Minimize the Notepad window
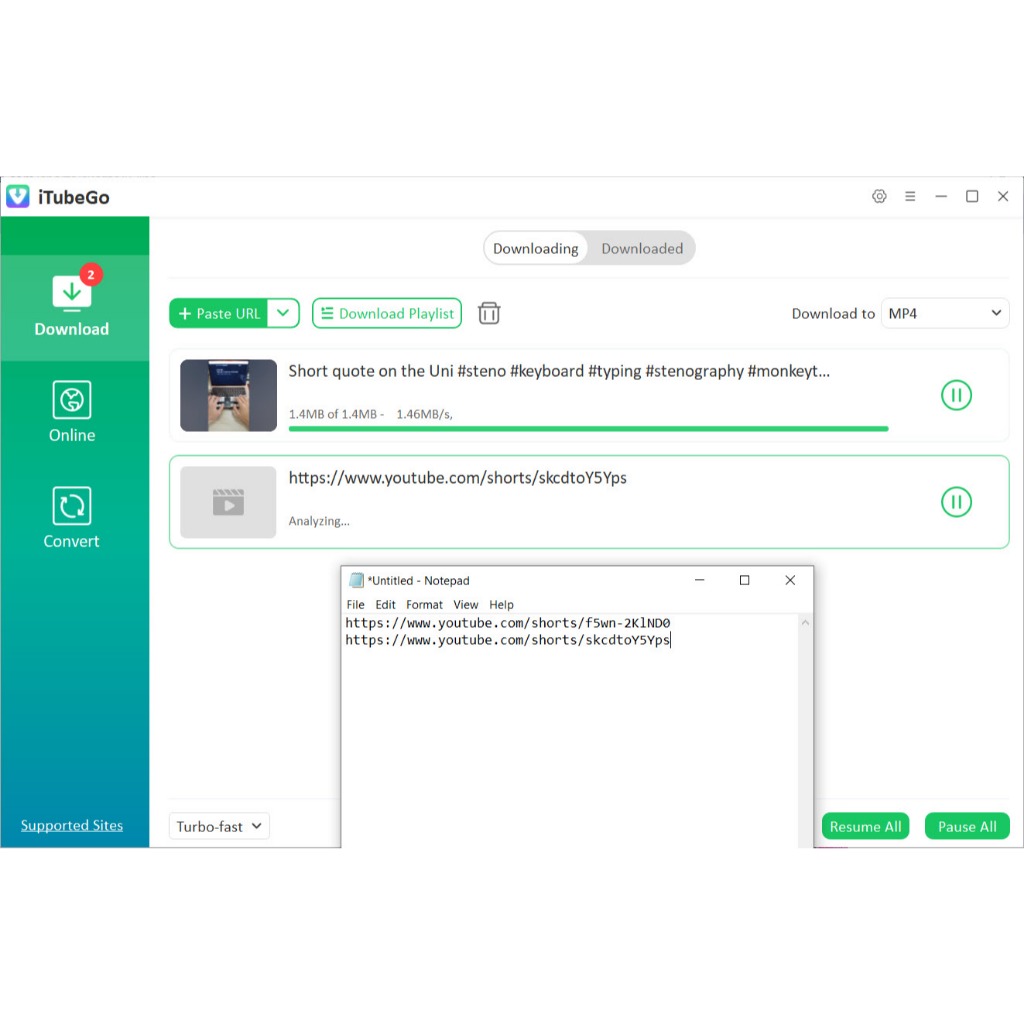This screenshot has height=1024, width=1024. 699,580
